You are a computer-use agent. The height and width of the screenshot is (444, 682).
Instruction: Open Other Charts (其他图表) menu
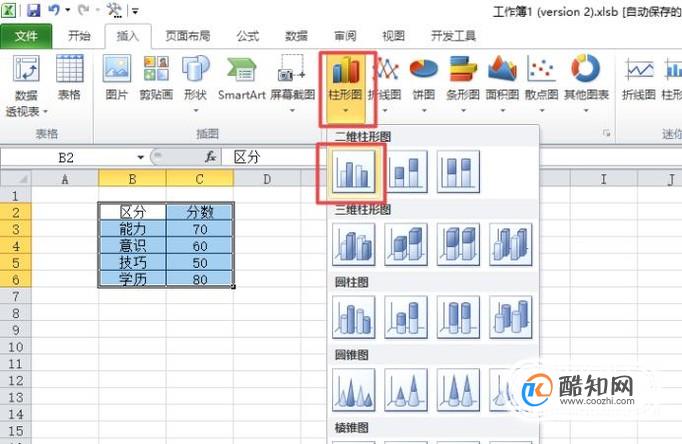click(x=586, y=83)
